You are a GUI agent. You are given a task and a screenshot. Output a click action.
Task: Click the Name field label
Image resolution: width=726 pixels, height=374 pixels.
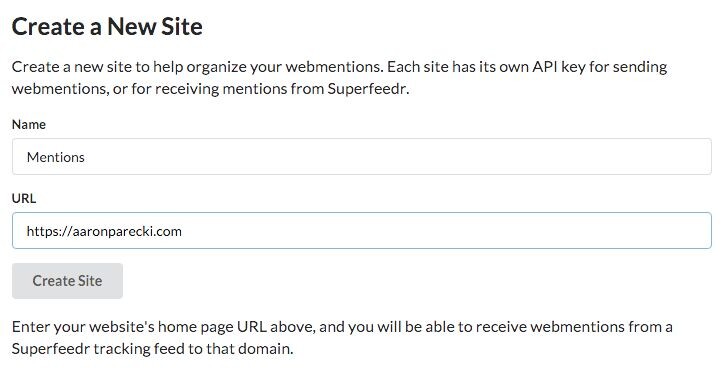pyautogui.click(x=29, y=125)
